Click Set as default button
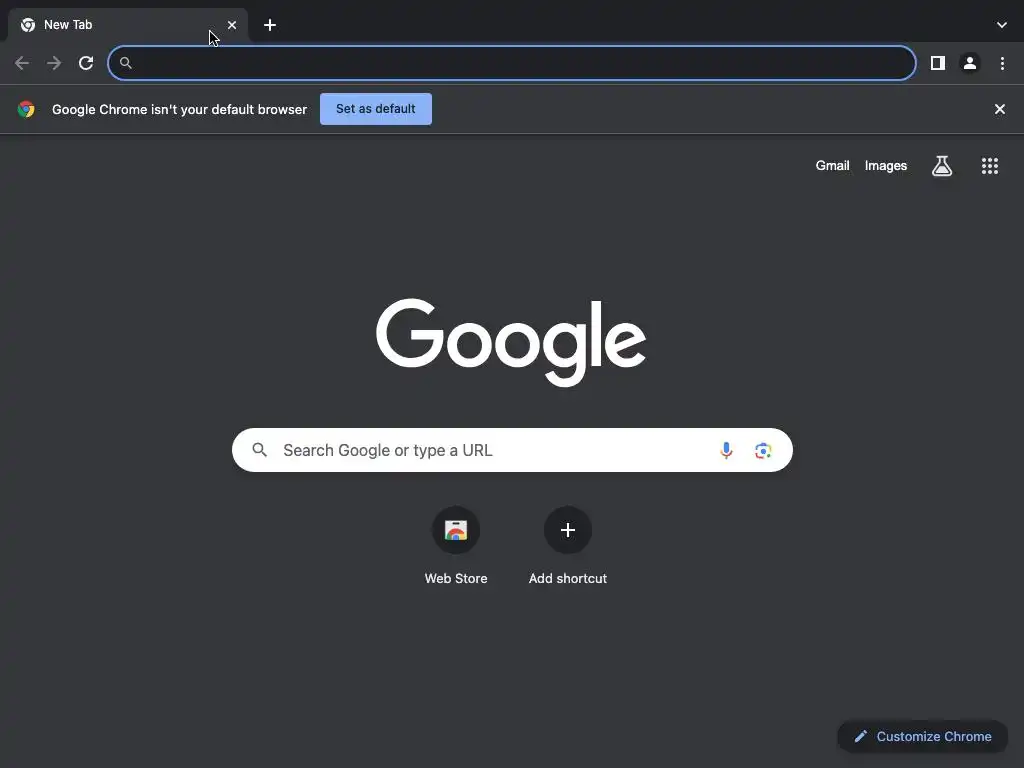Viewport: 1024px width, 768px height. pos(376,109)
